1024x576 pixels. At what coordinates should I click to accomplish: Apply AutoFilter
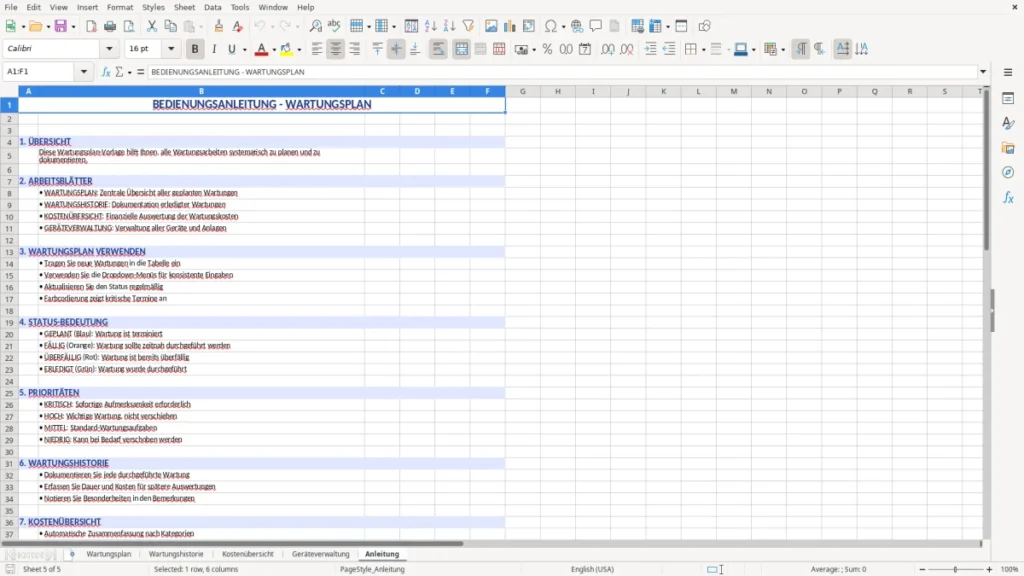[468, 26]
